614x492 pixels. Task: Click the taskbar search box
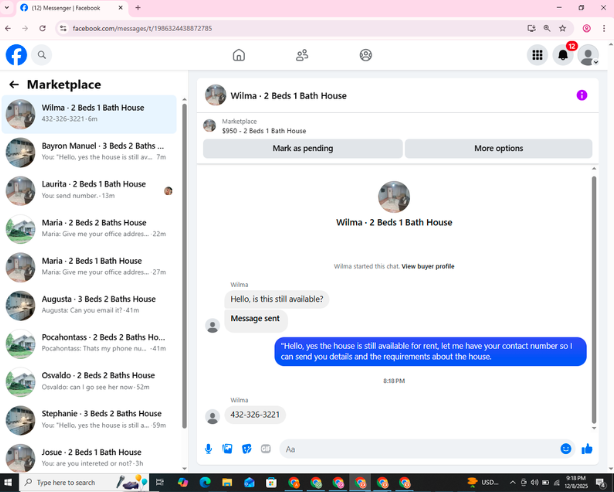[x=84, y=483]
